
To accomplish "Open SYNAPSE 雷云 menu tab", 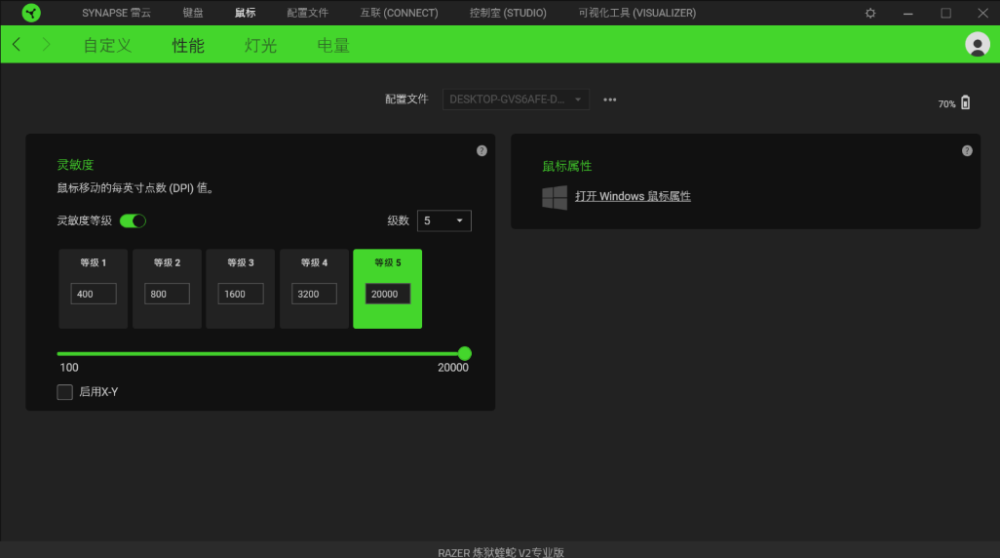I will [116, 13].
